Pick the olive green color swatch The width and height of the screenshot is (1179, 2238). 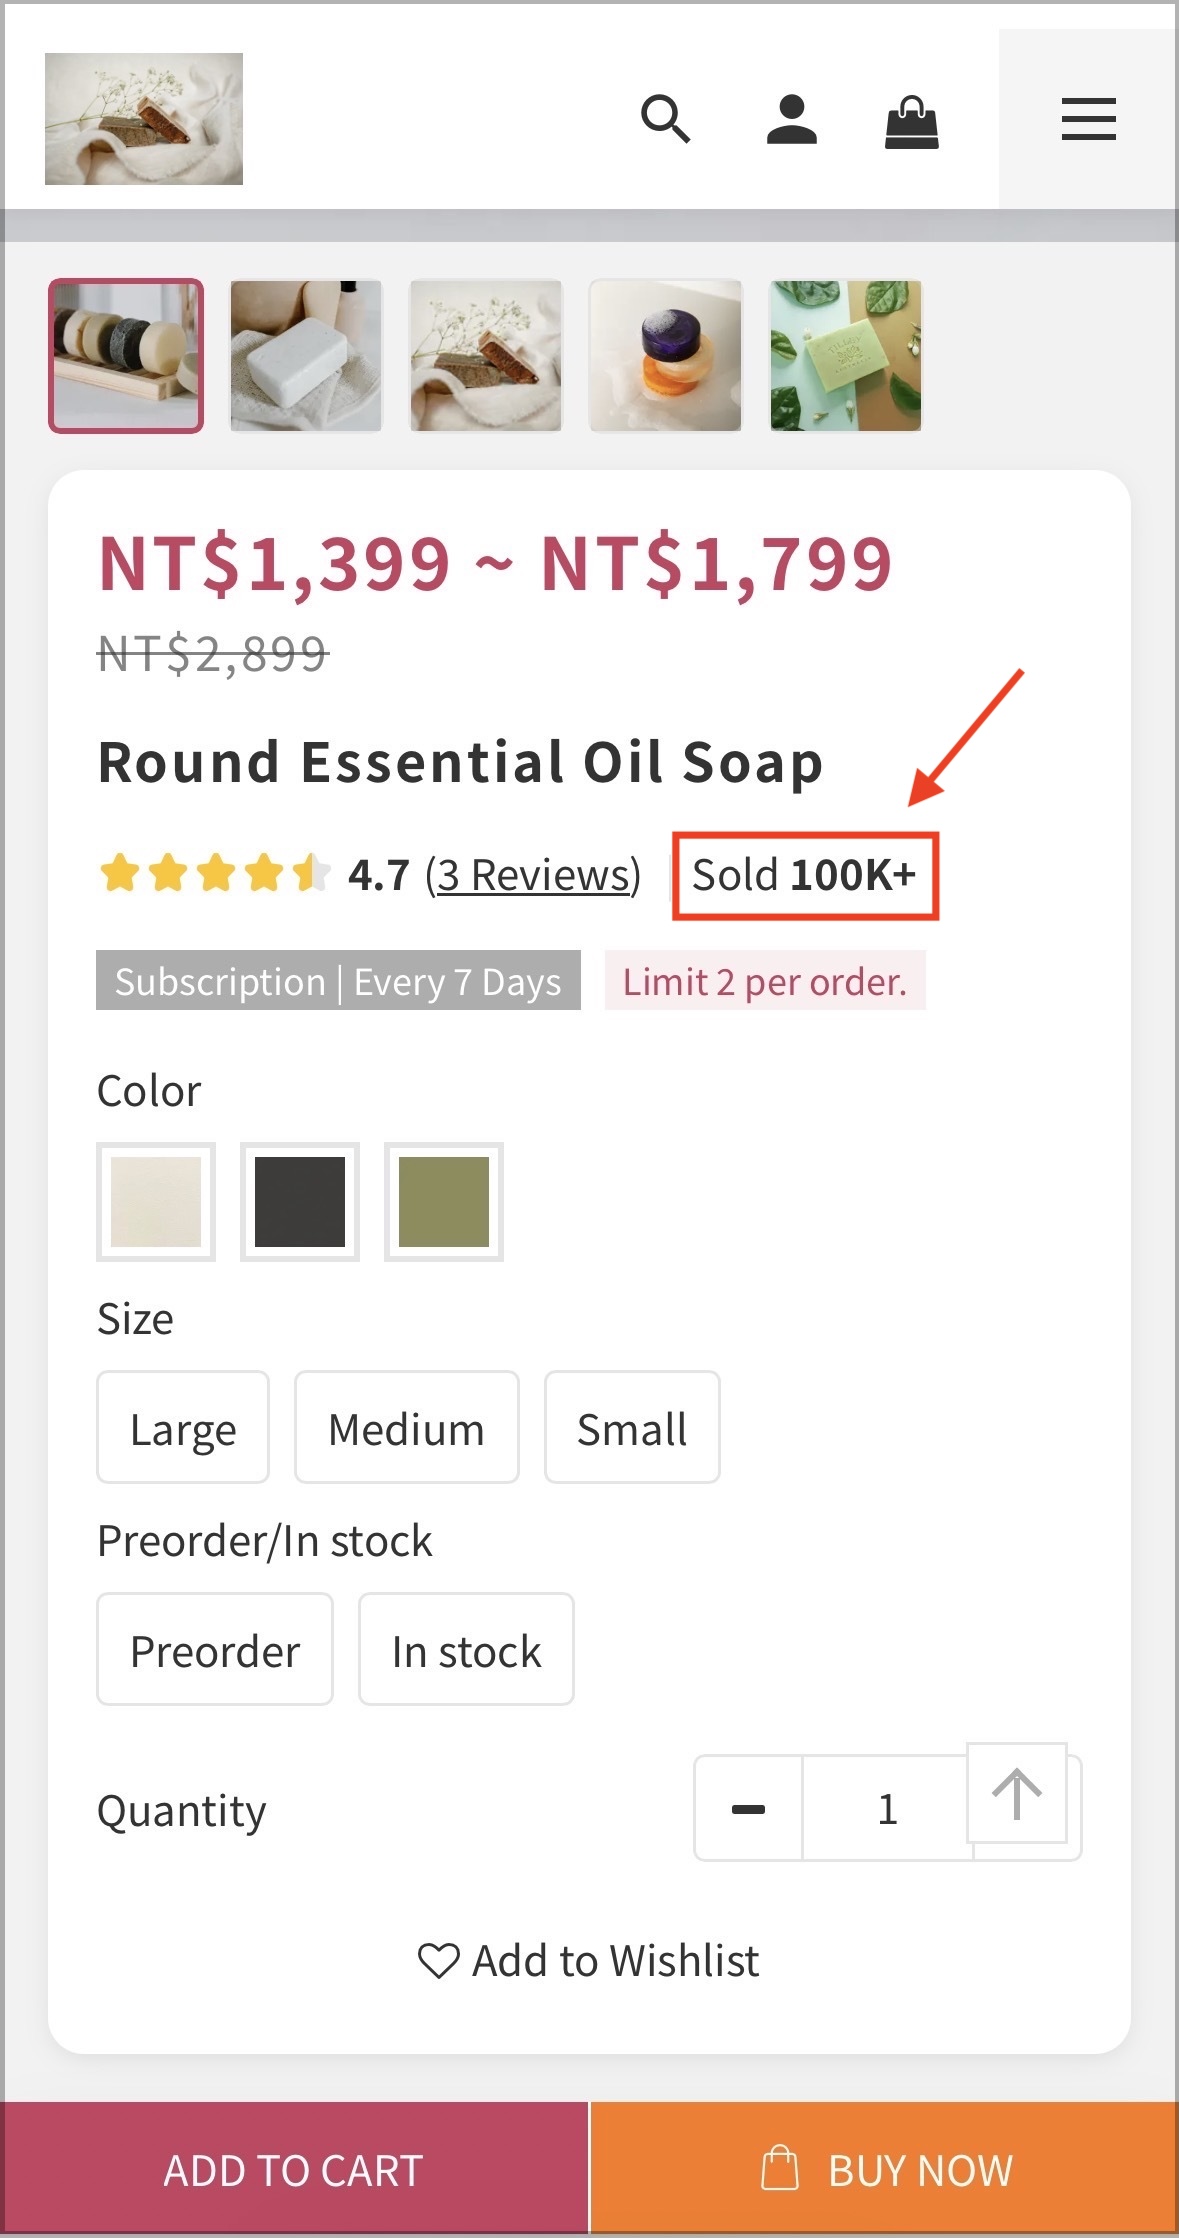point(444,1202)
